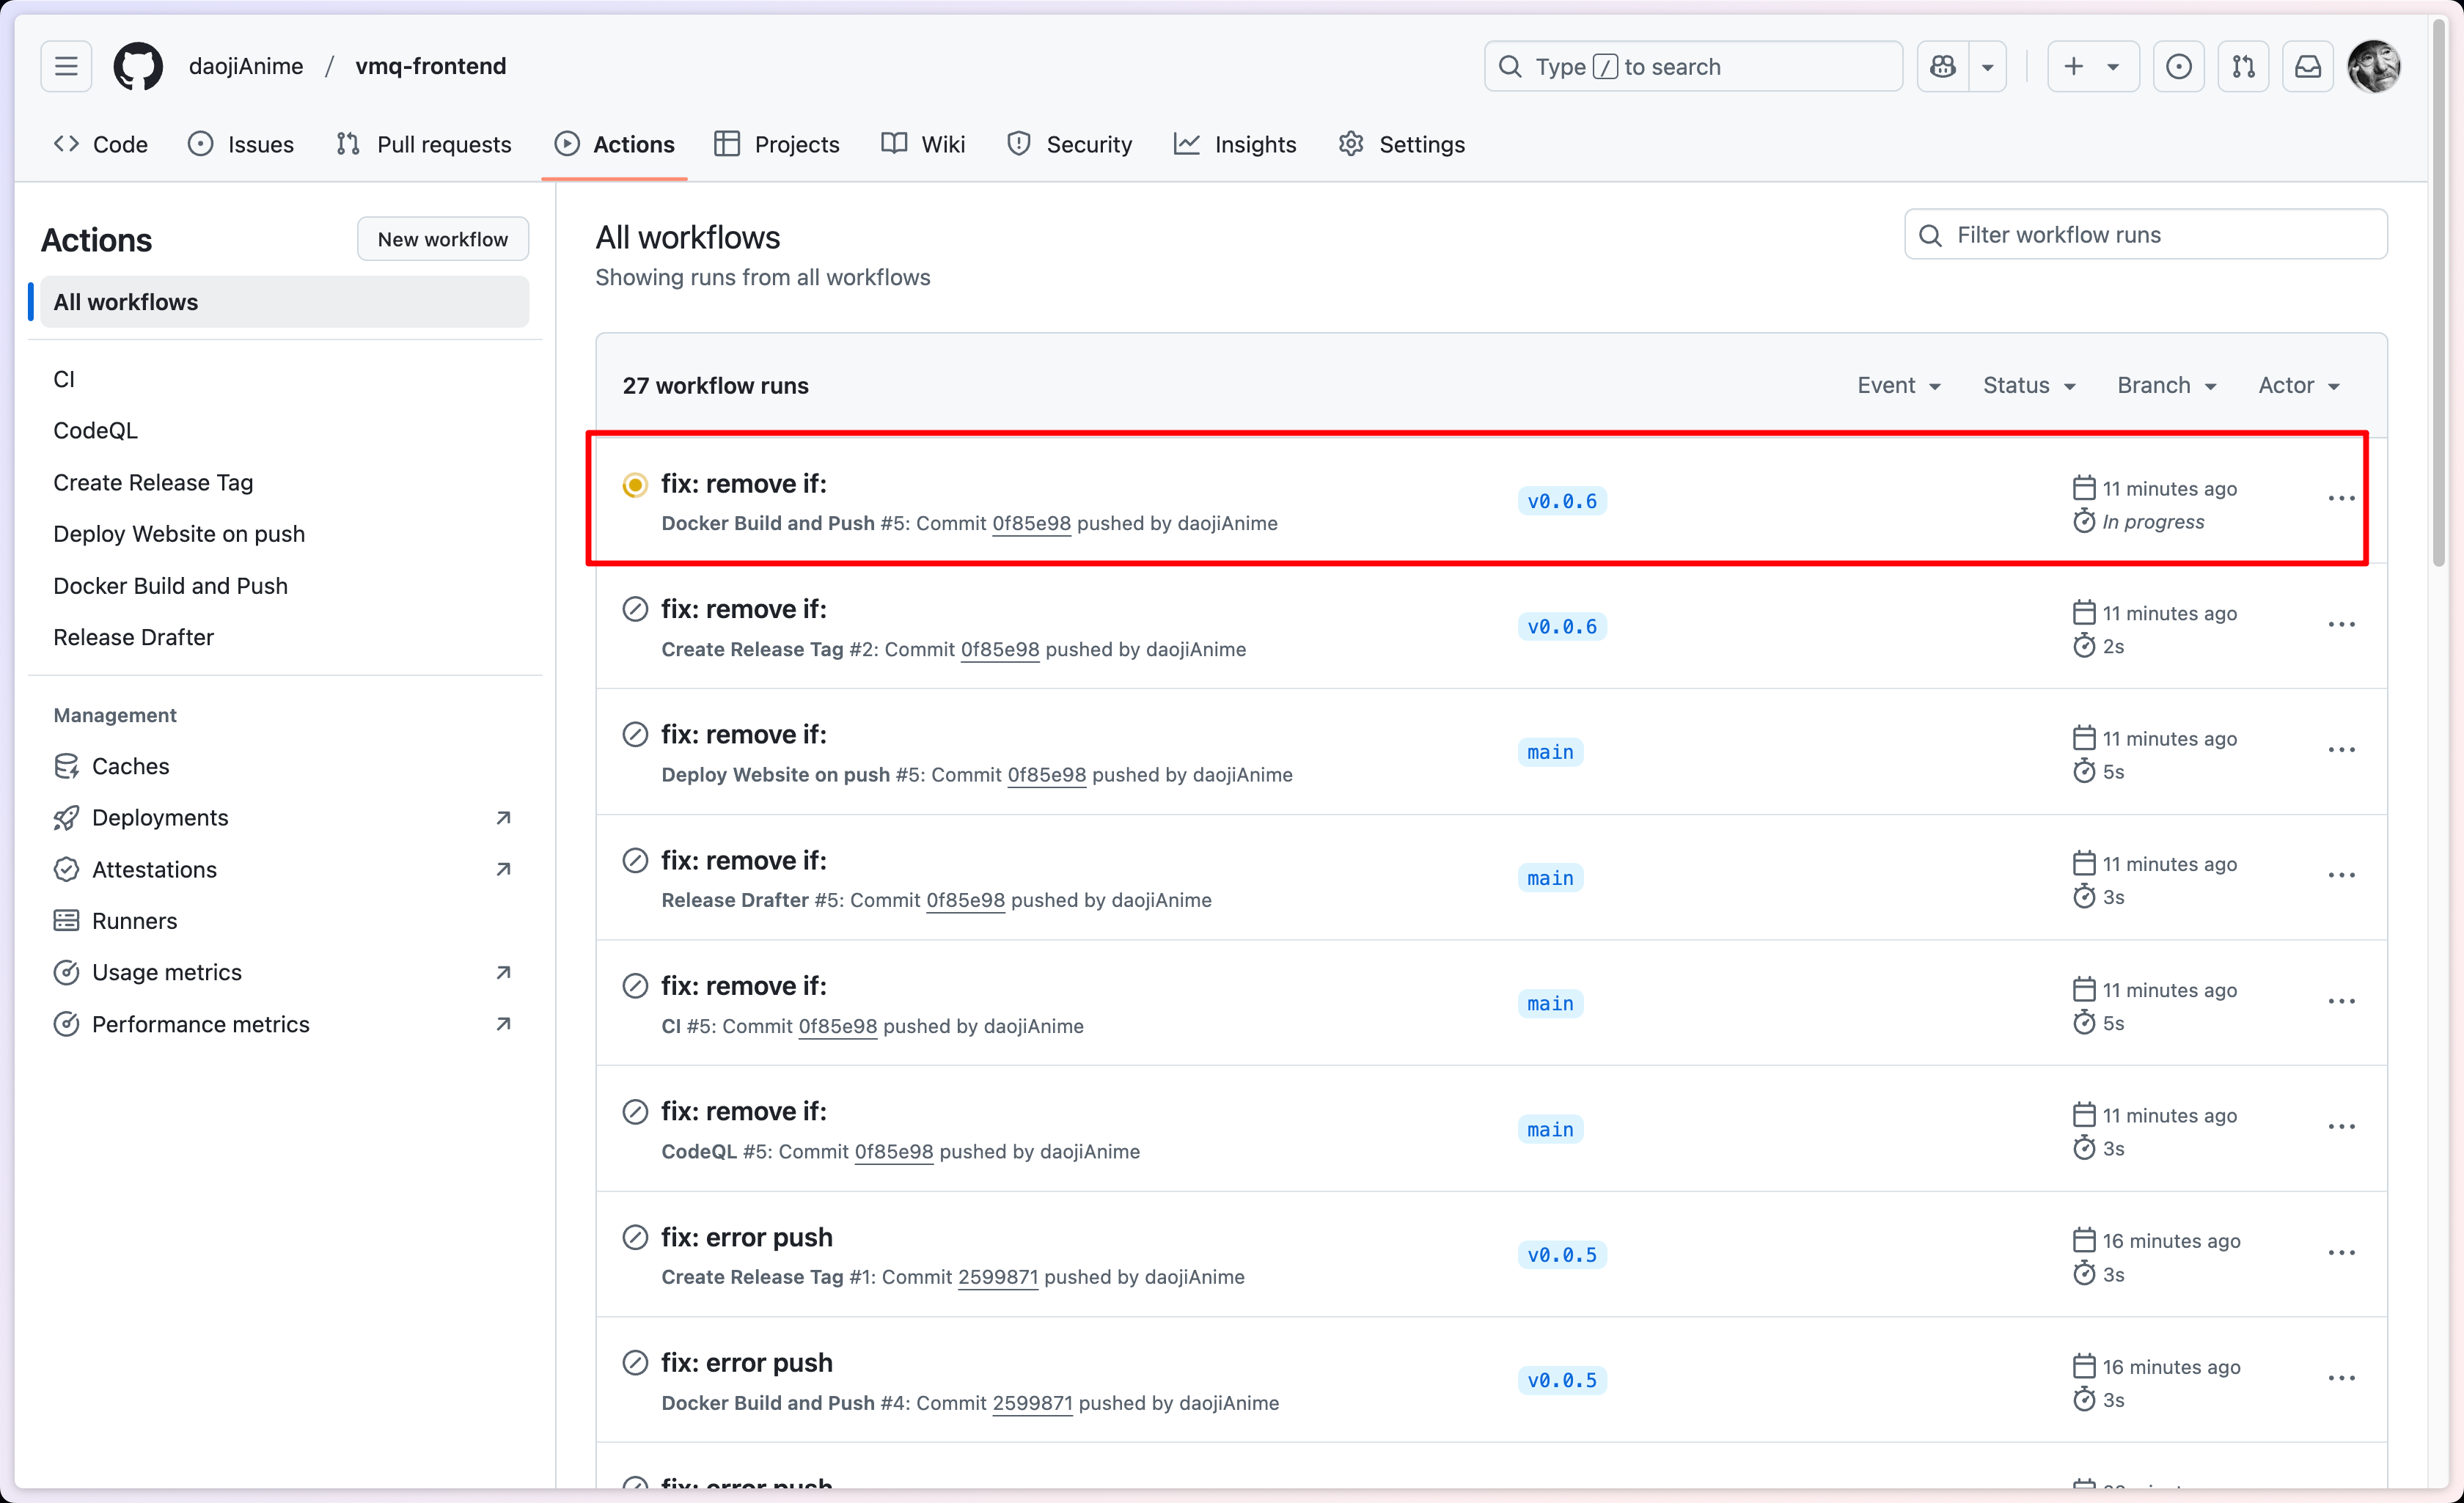Open the Security tab
Image resolution: width=2464 pixels, height=1503 pixels.
pos(1069,144)
